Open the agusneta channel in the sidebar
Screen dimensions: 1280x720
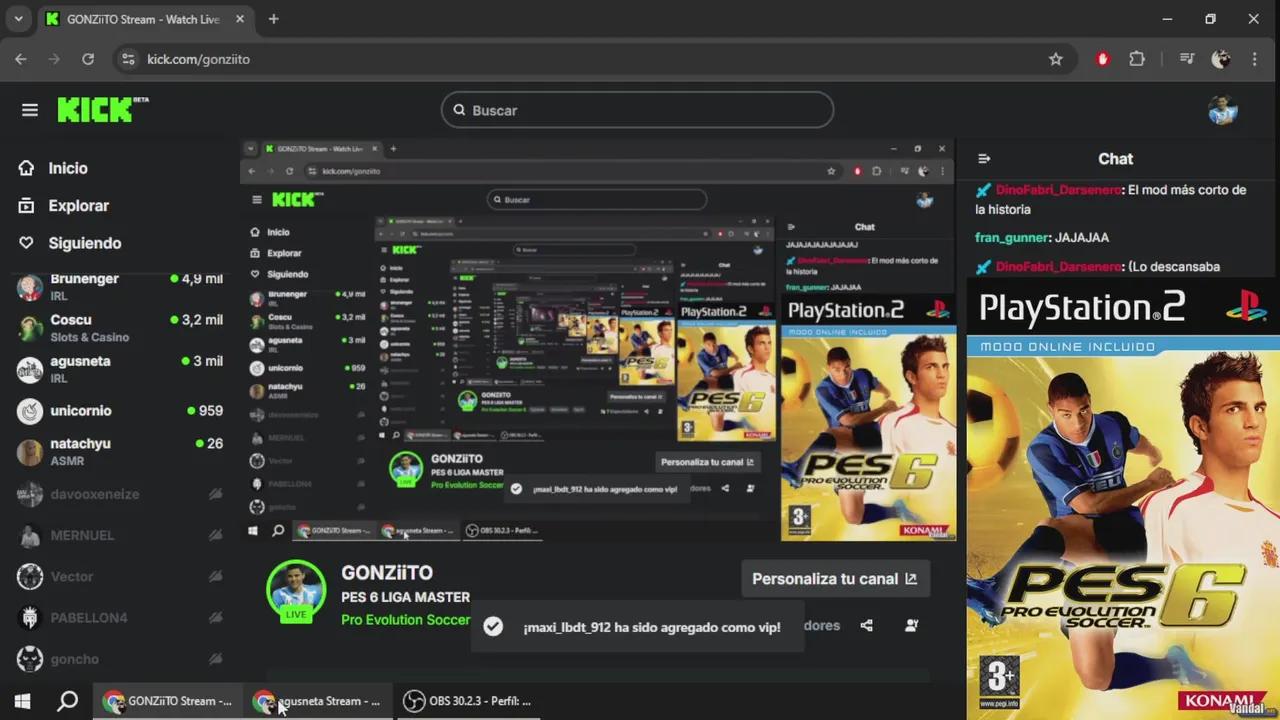pyautogui.click(x=120, y=369)
